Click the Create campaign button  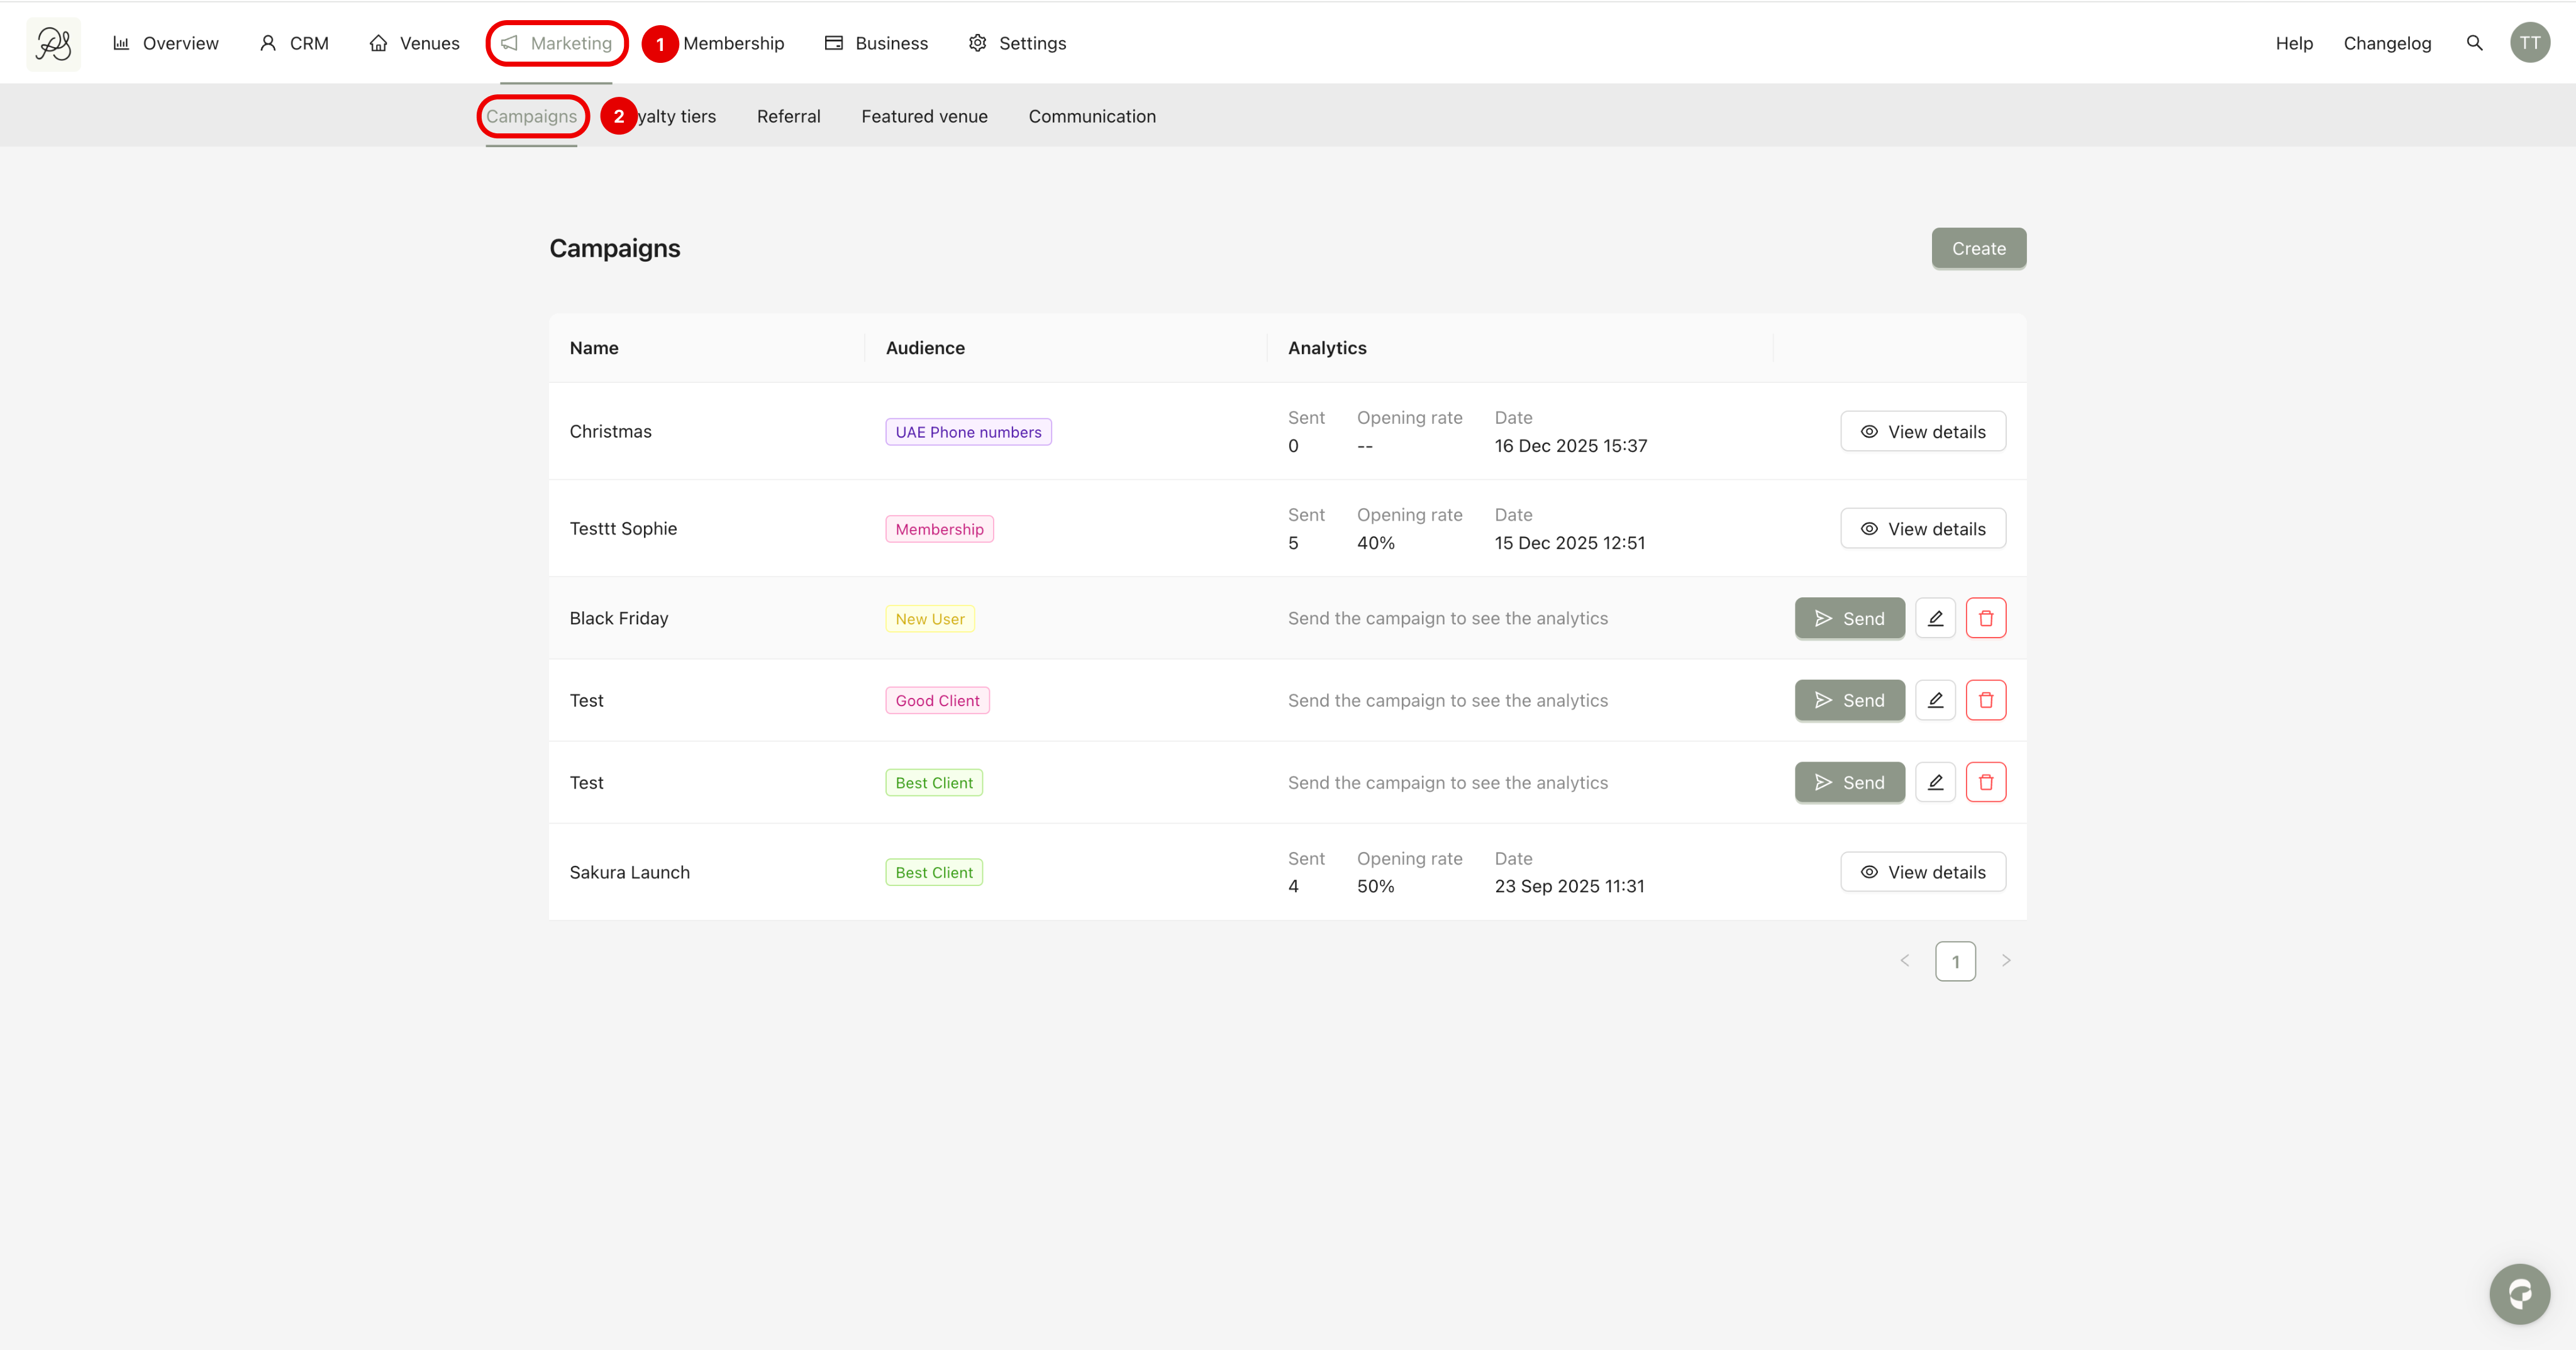1978,248
